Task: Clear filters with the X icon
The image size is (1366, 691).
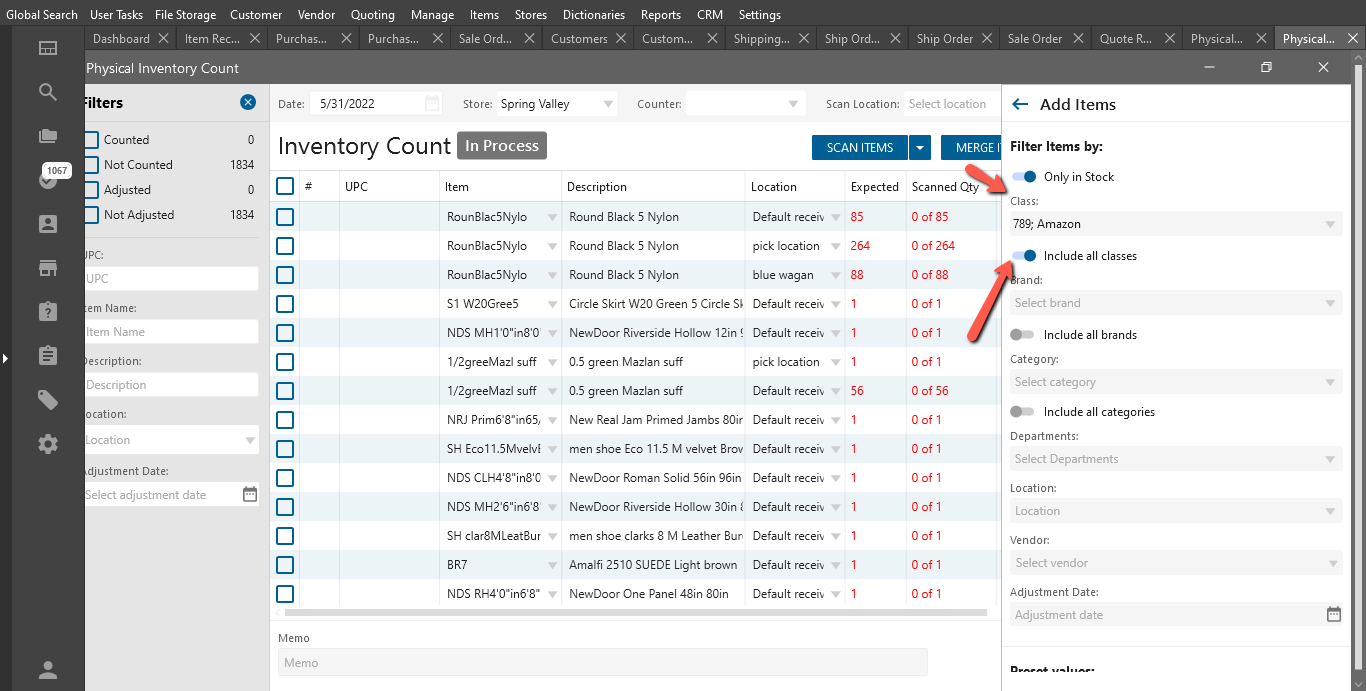Action: tap(248, 102)
